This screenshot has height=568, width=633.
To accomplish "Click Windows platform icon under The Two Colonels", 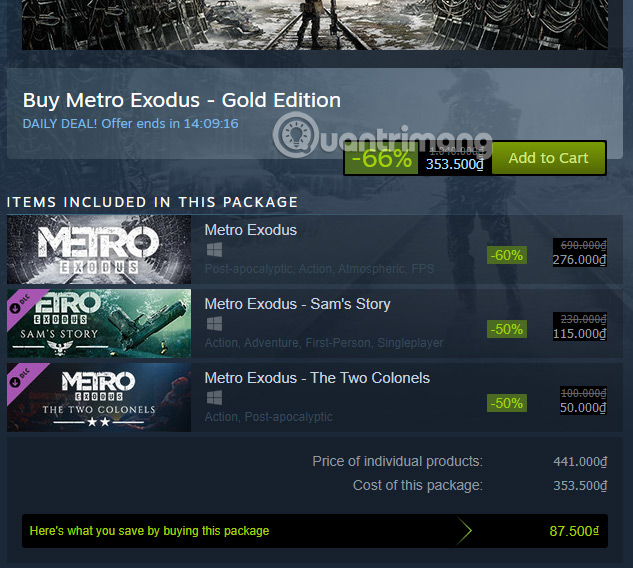I will click(x=213, y=398).
